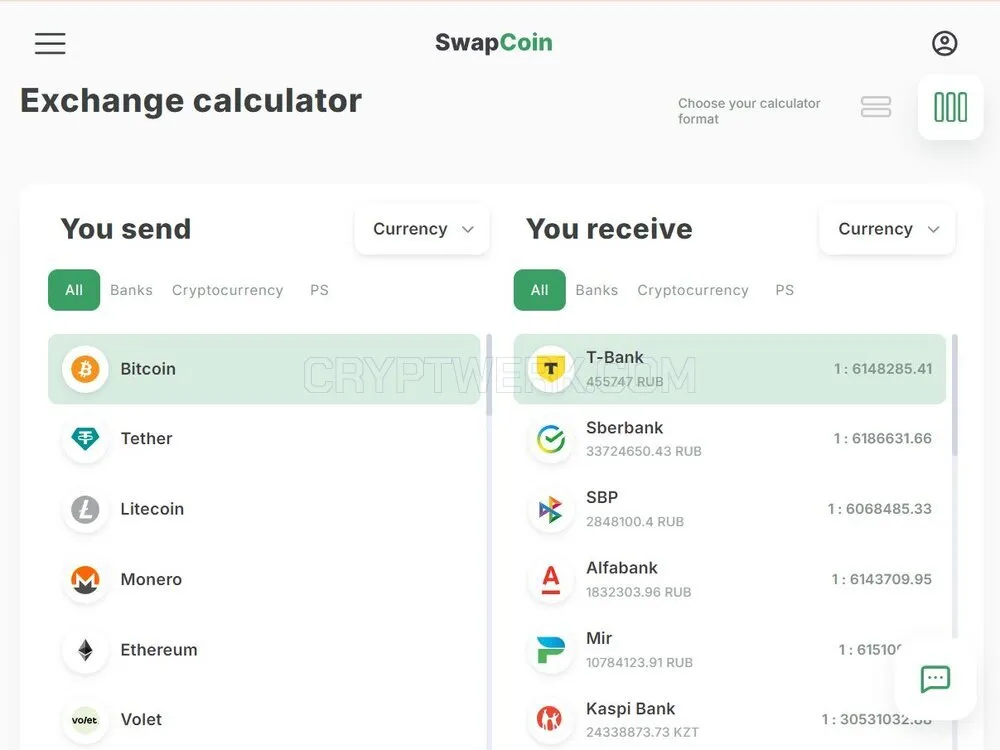Screen dimensions: 1000x750
Task: Filter receive list by Banks tab
Action: coord(596,290)
